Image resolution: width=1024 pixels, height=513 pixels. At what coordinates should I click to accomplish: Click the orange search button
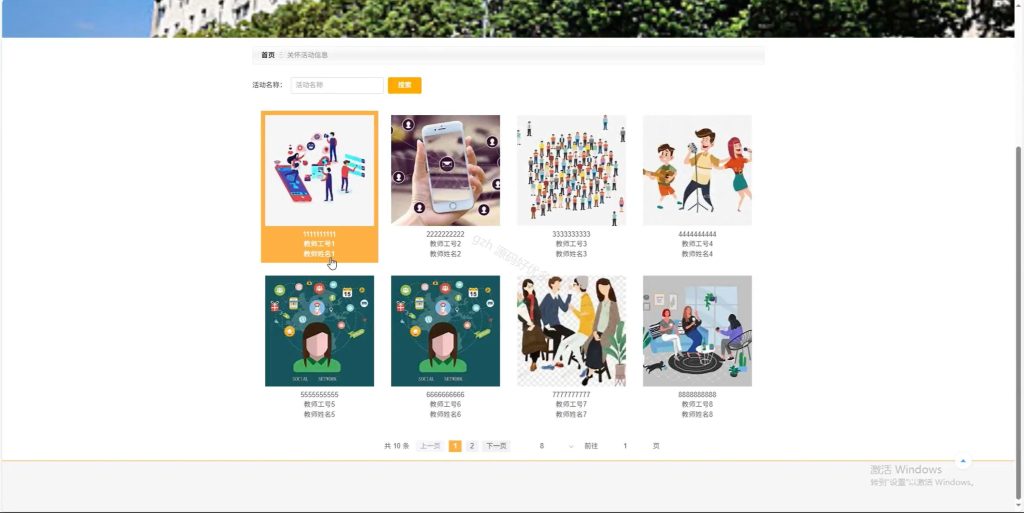[404, 85]
